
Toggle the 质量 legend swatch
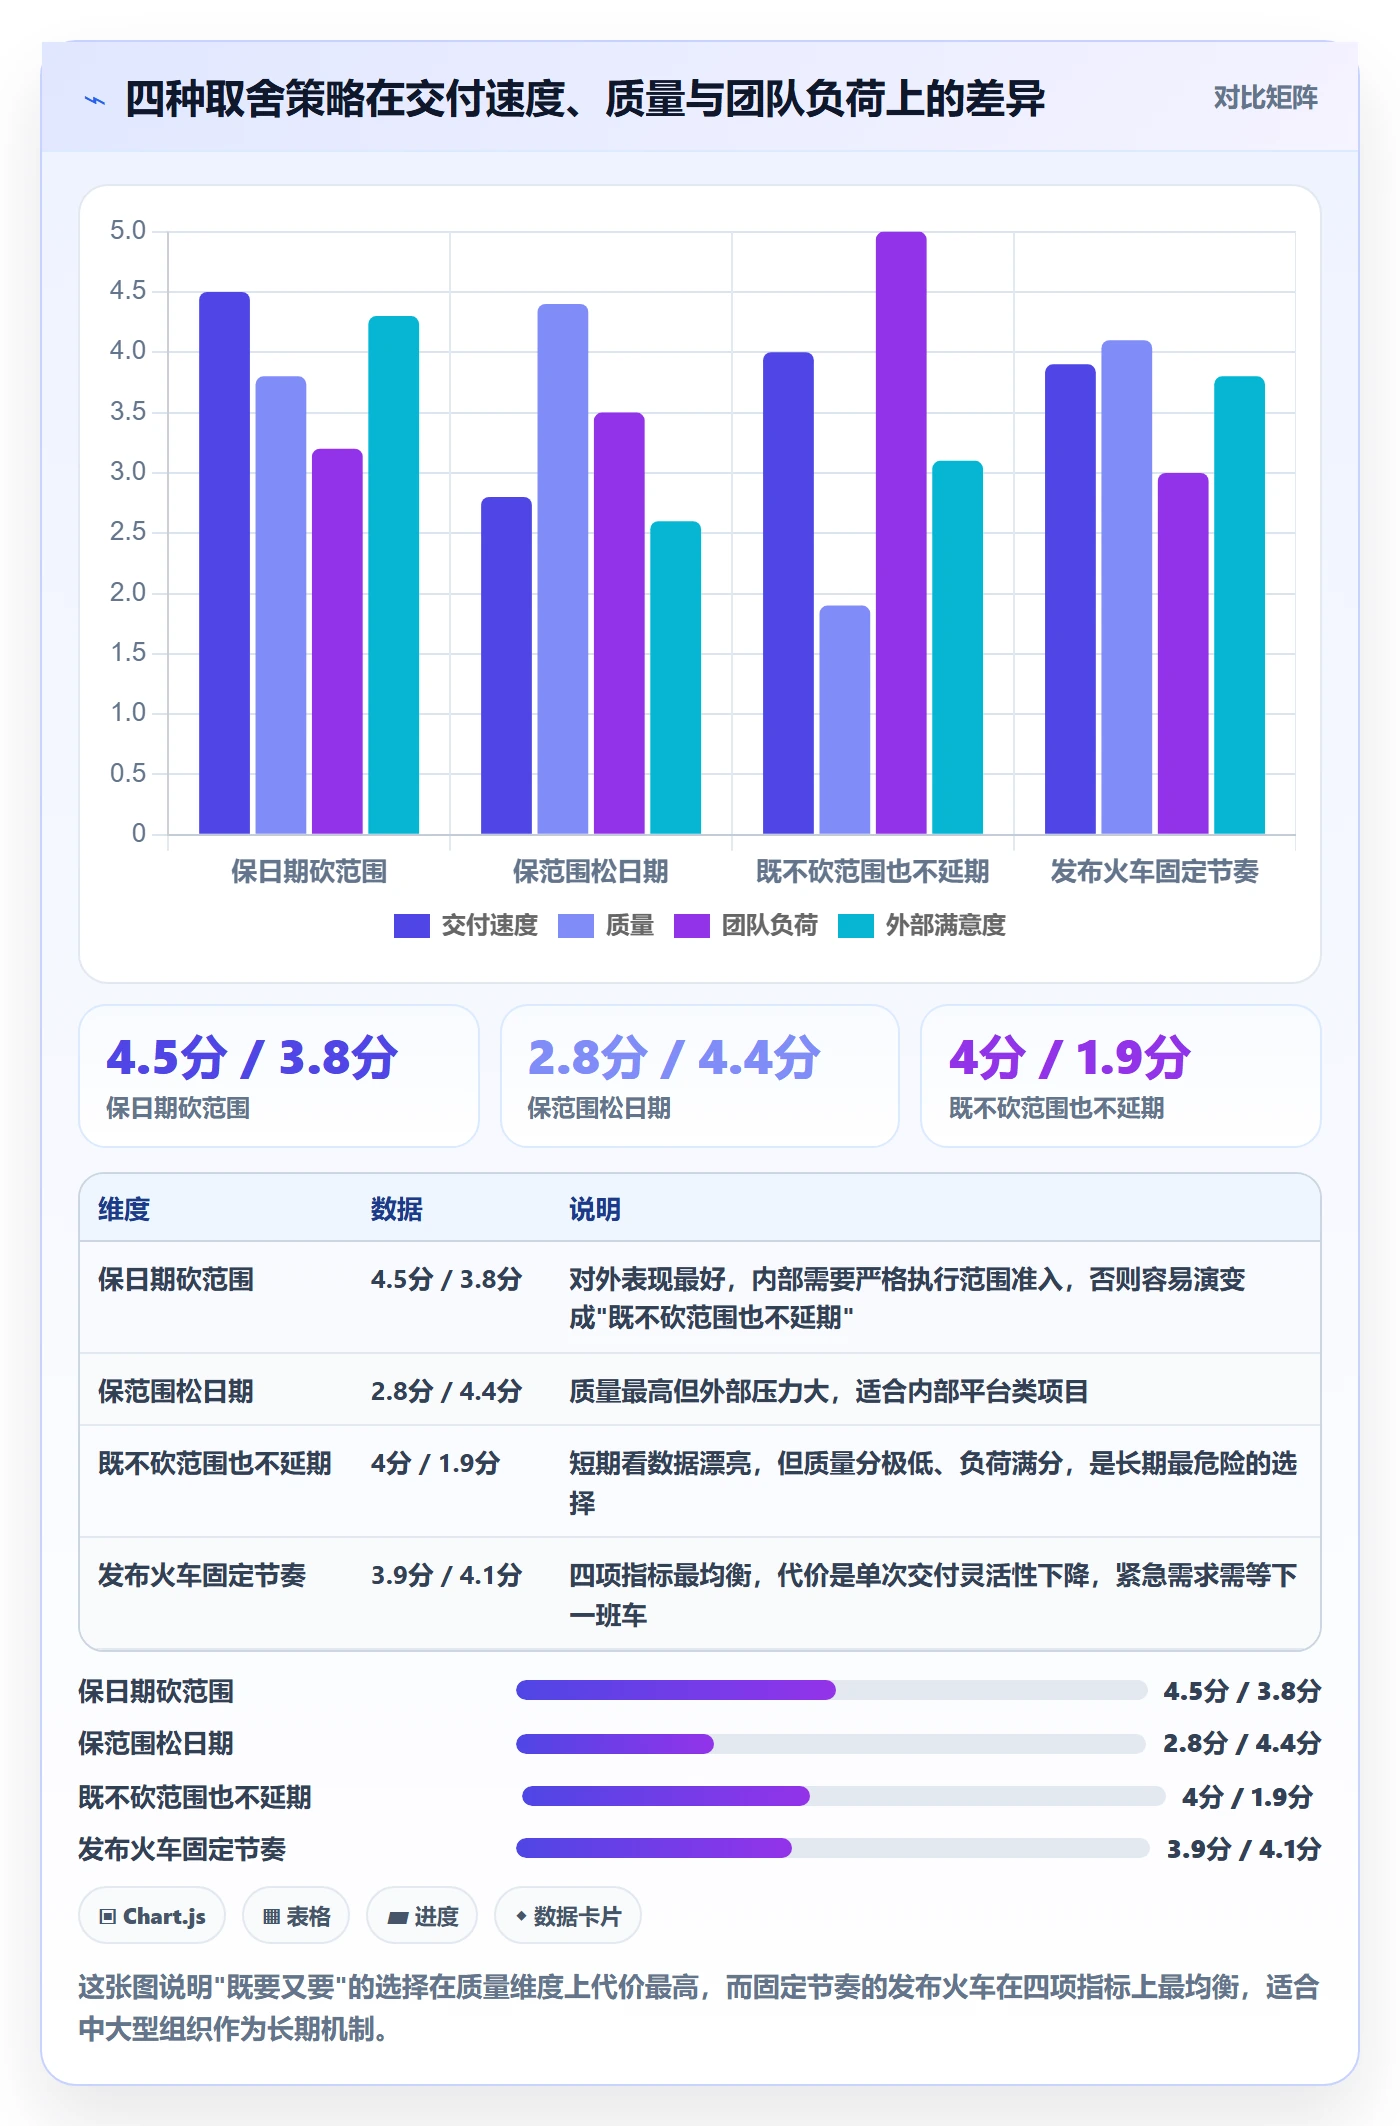point(575,926)
